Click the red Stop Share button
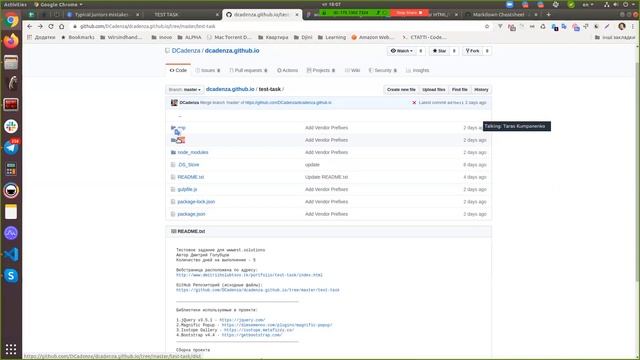This screenshot has width=640, height=360. (409, 13)
